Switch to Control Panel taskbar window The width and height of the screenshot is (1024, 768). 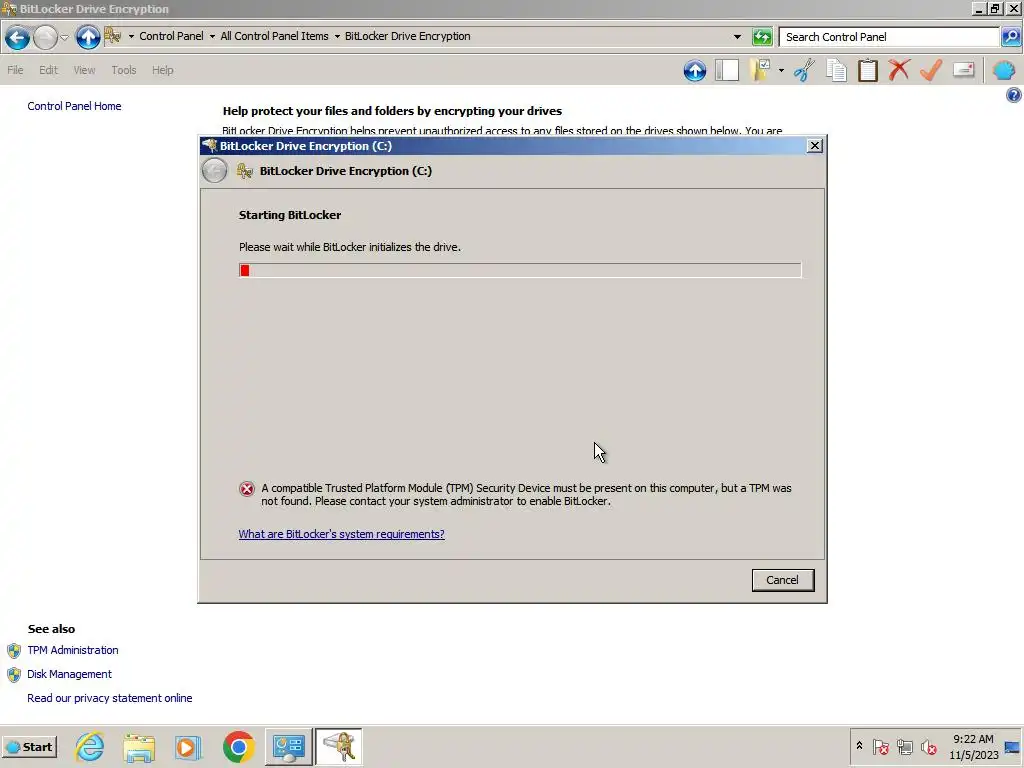coord(289,746)
